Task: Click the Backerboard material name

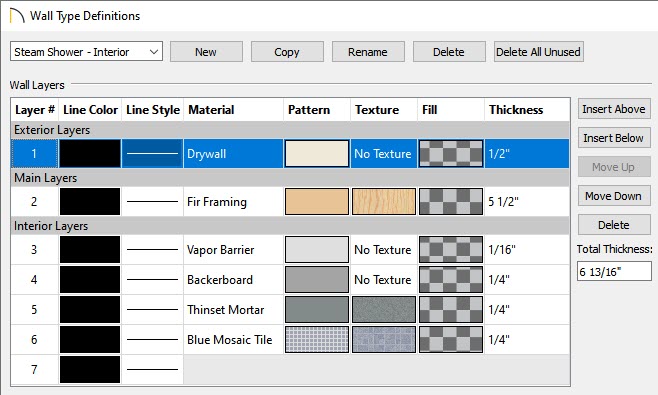Action: coord(220,280)
